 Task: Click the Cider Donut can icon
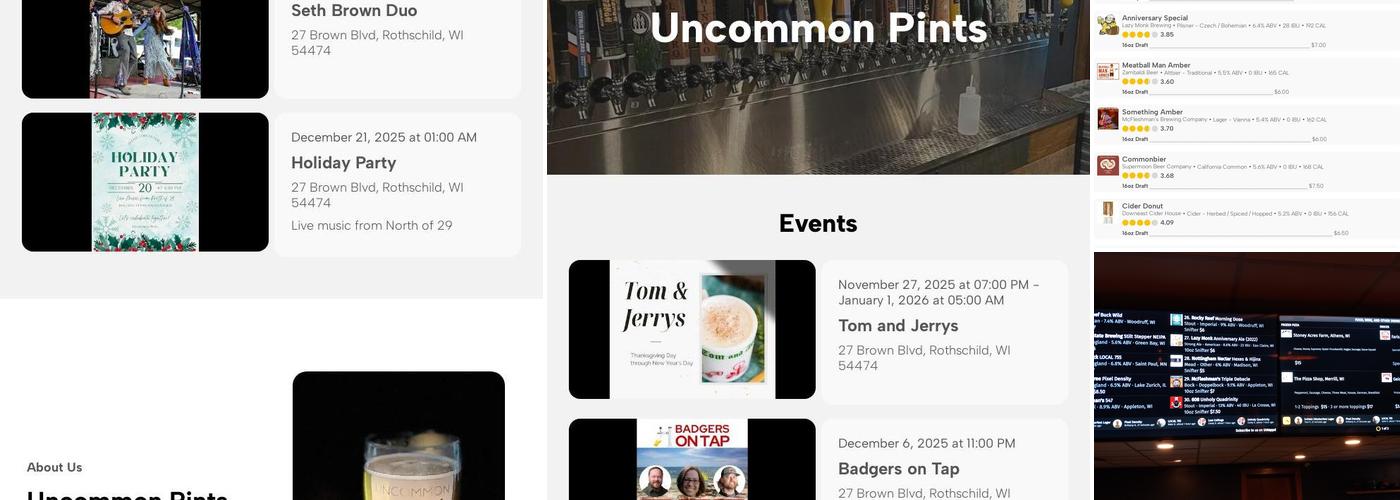tap(1107, 213)
